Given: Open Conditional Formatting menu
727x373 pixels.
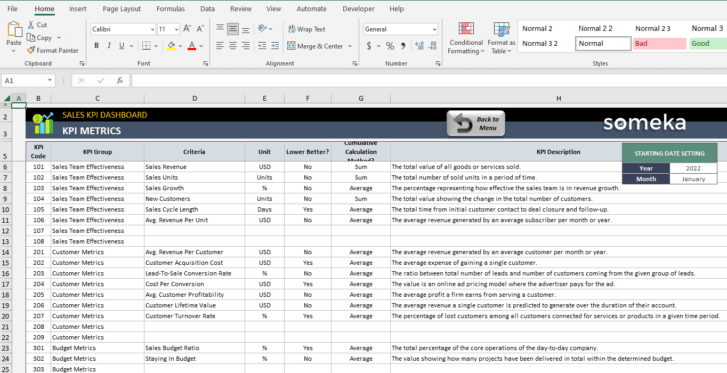Looking at the screenshot, I should pyautogui.click(x=466, y=38).
